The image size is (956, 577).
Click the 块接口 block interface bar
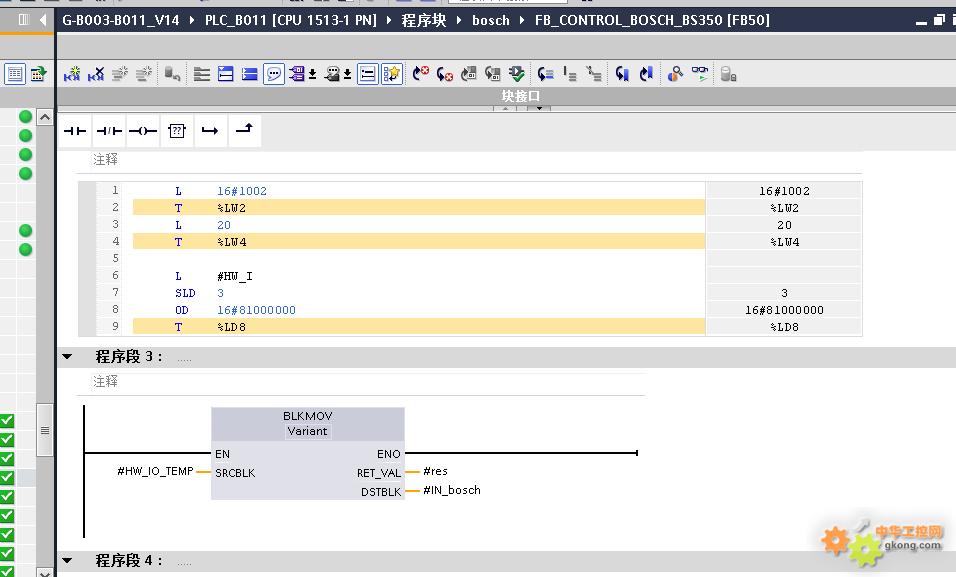521,96
